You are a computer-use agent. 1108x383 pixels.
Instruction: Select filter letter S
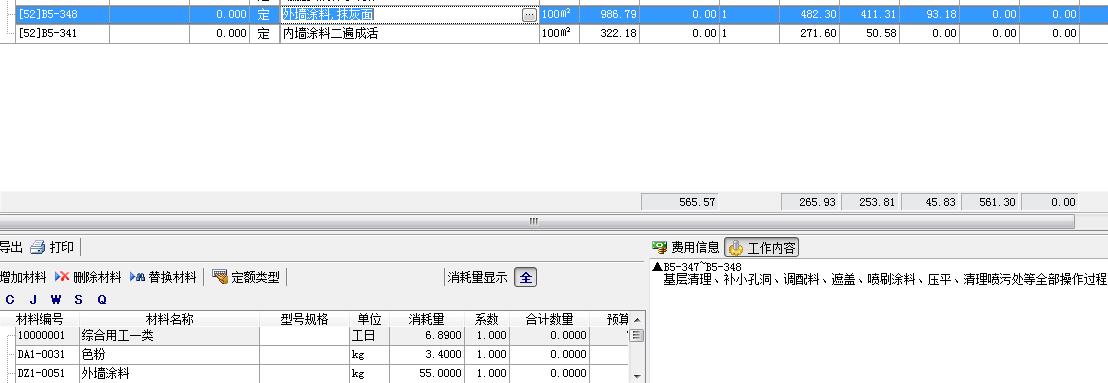pos(78,300)
